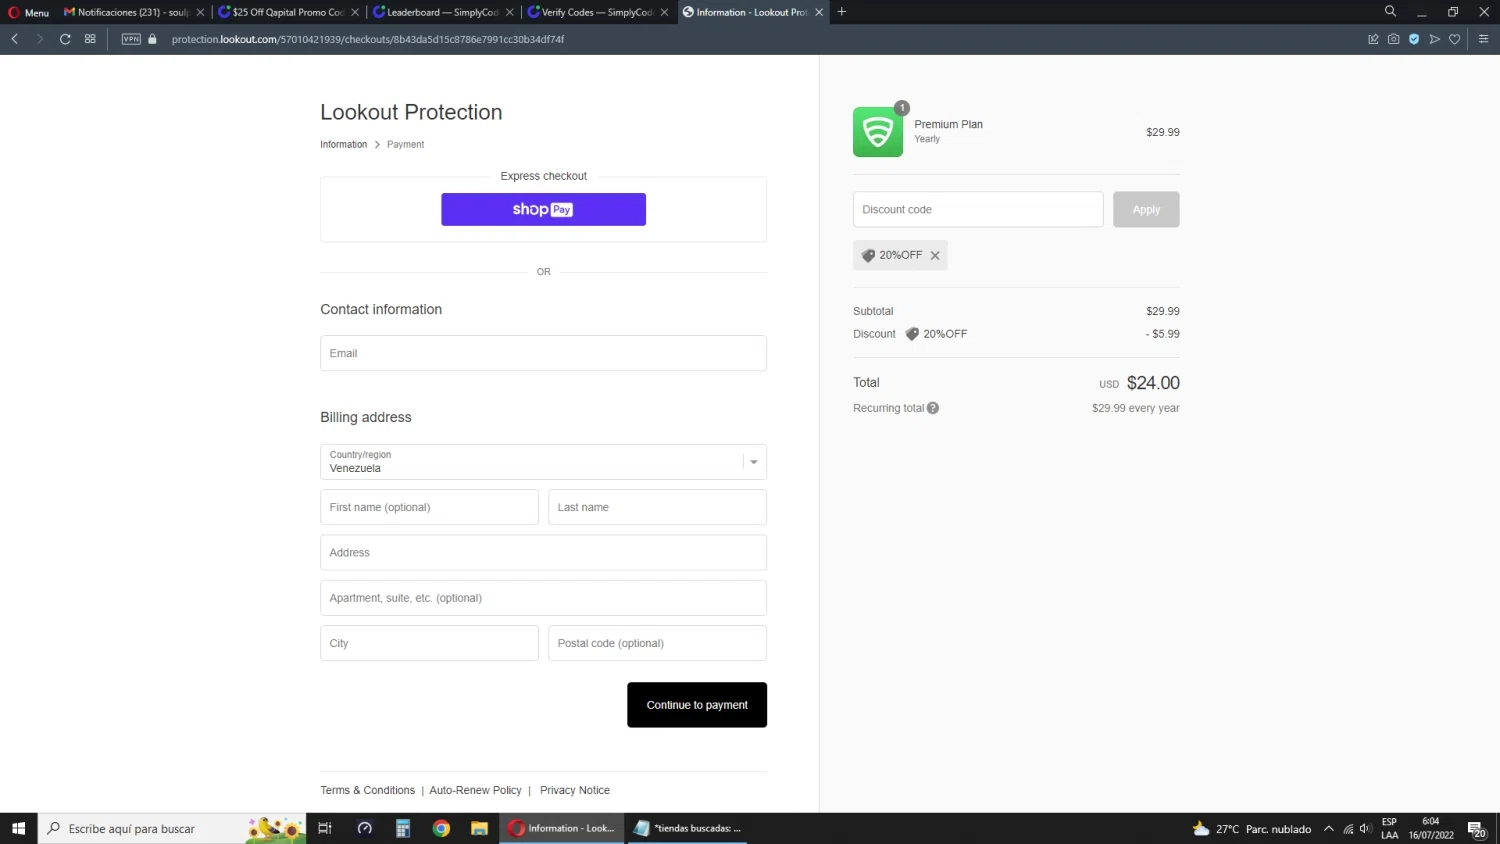The image size is (1500, 844).
Task: Click the $24.00 total amount
Action: 1153,383
